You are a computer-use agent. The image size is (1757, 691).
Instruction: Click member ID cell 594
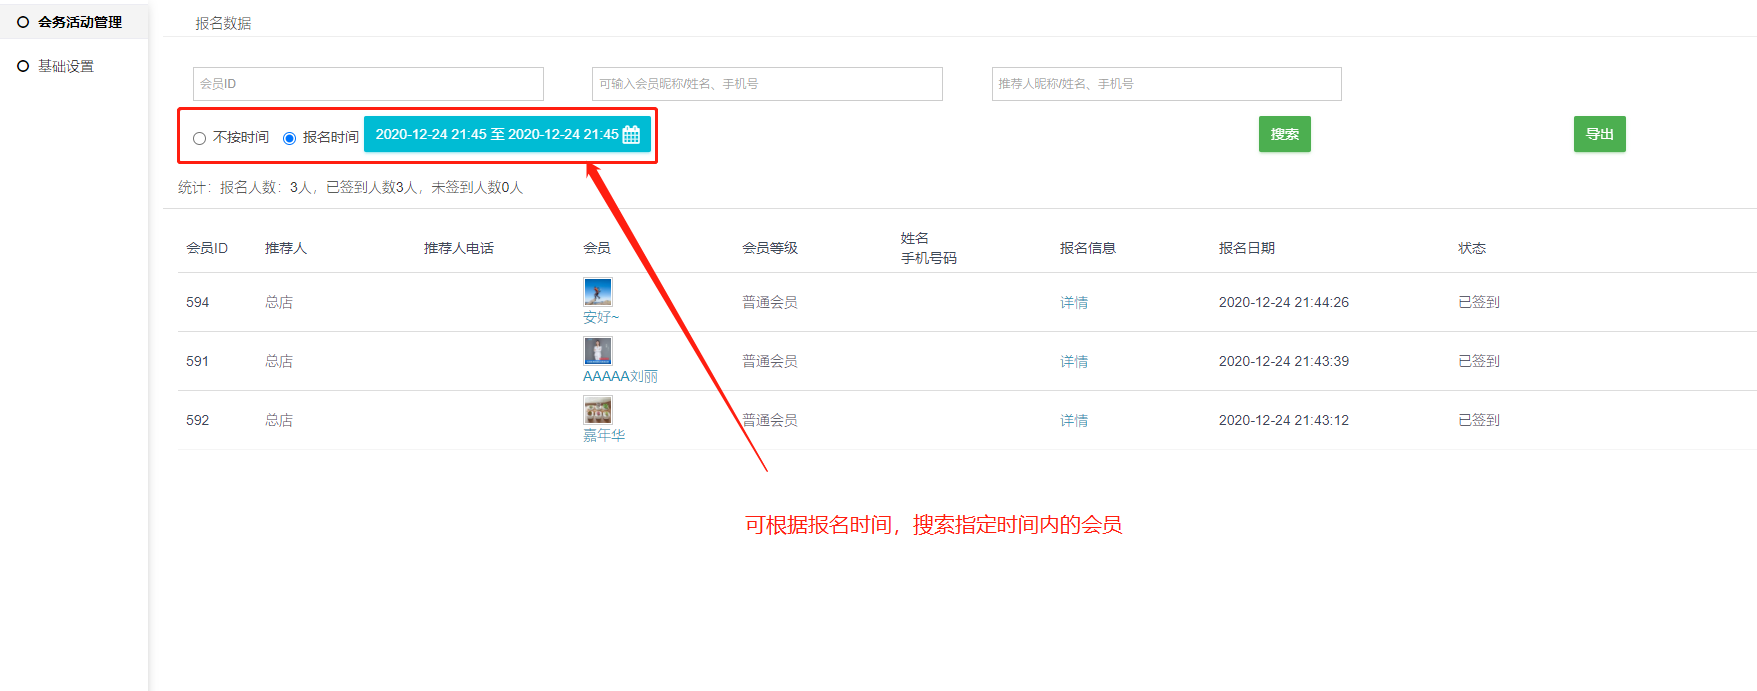(x=198, y=302)
